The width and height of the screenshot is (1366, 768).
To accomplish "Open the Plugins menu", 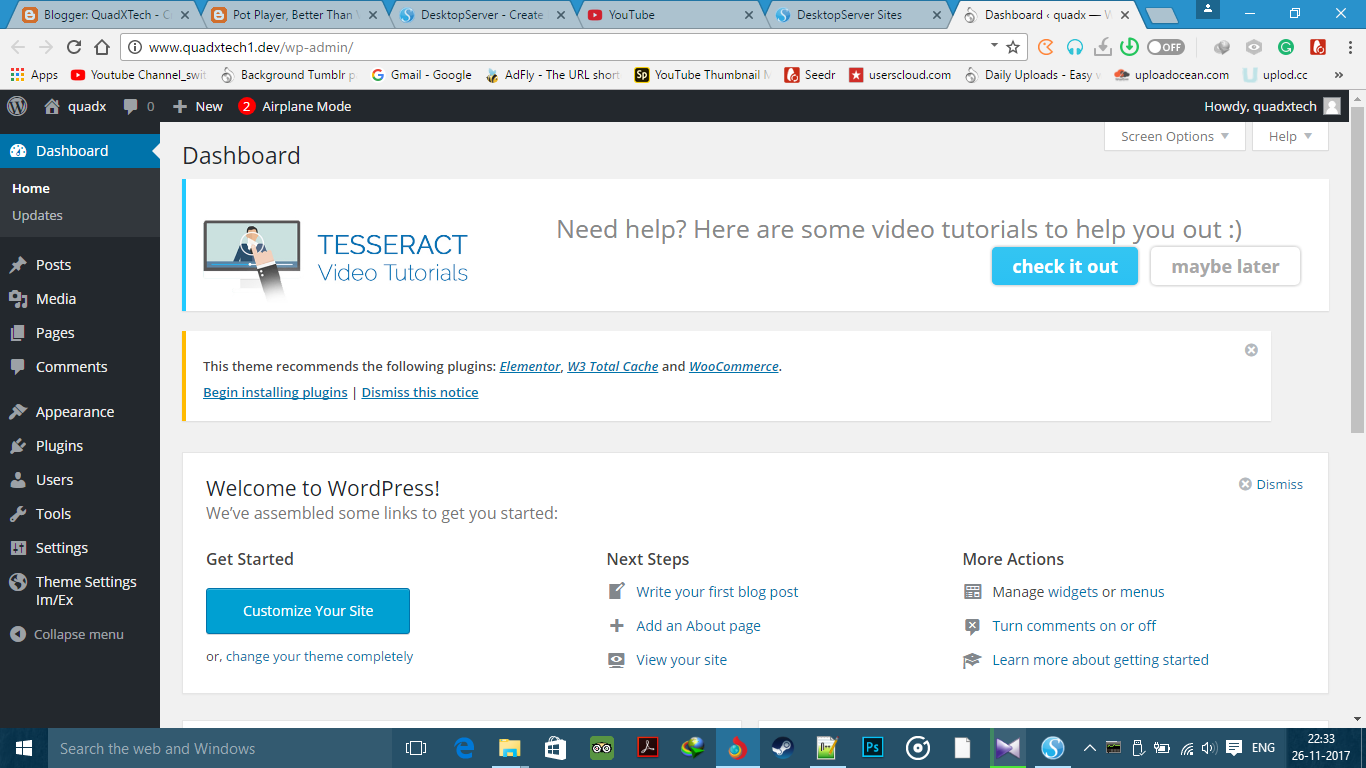I will pyautogui.click(x=80, y=446).
